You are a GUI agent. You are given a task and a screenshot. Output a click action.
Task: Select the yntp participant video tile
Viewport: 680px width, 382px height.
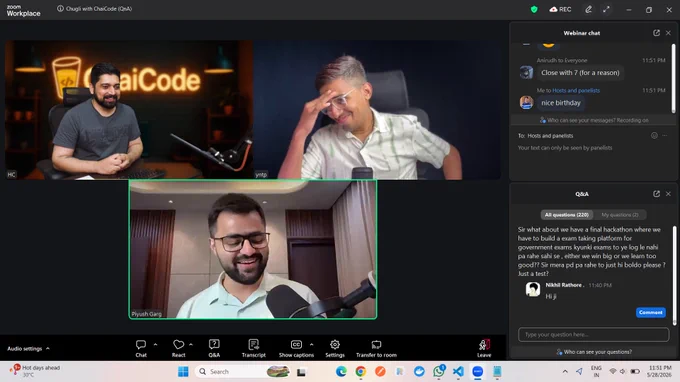coord(377,110)
